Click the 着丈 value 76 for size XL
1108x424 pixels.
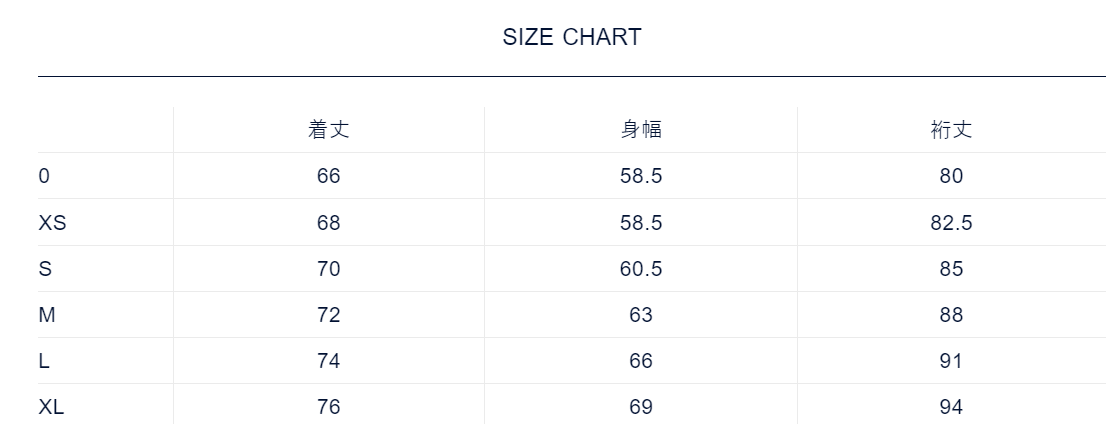328,407
